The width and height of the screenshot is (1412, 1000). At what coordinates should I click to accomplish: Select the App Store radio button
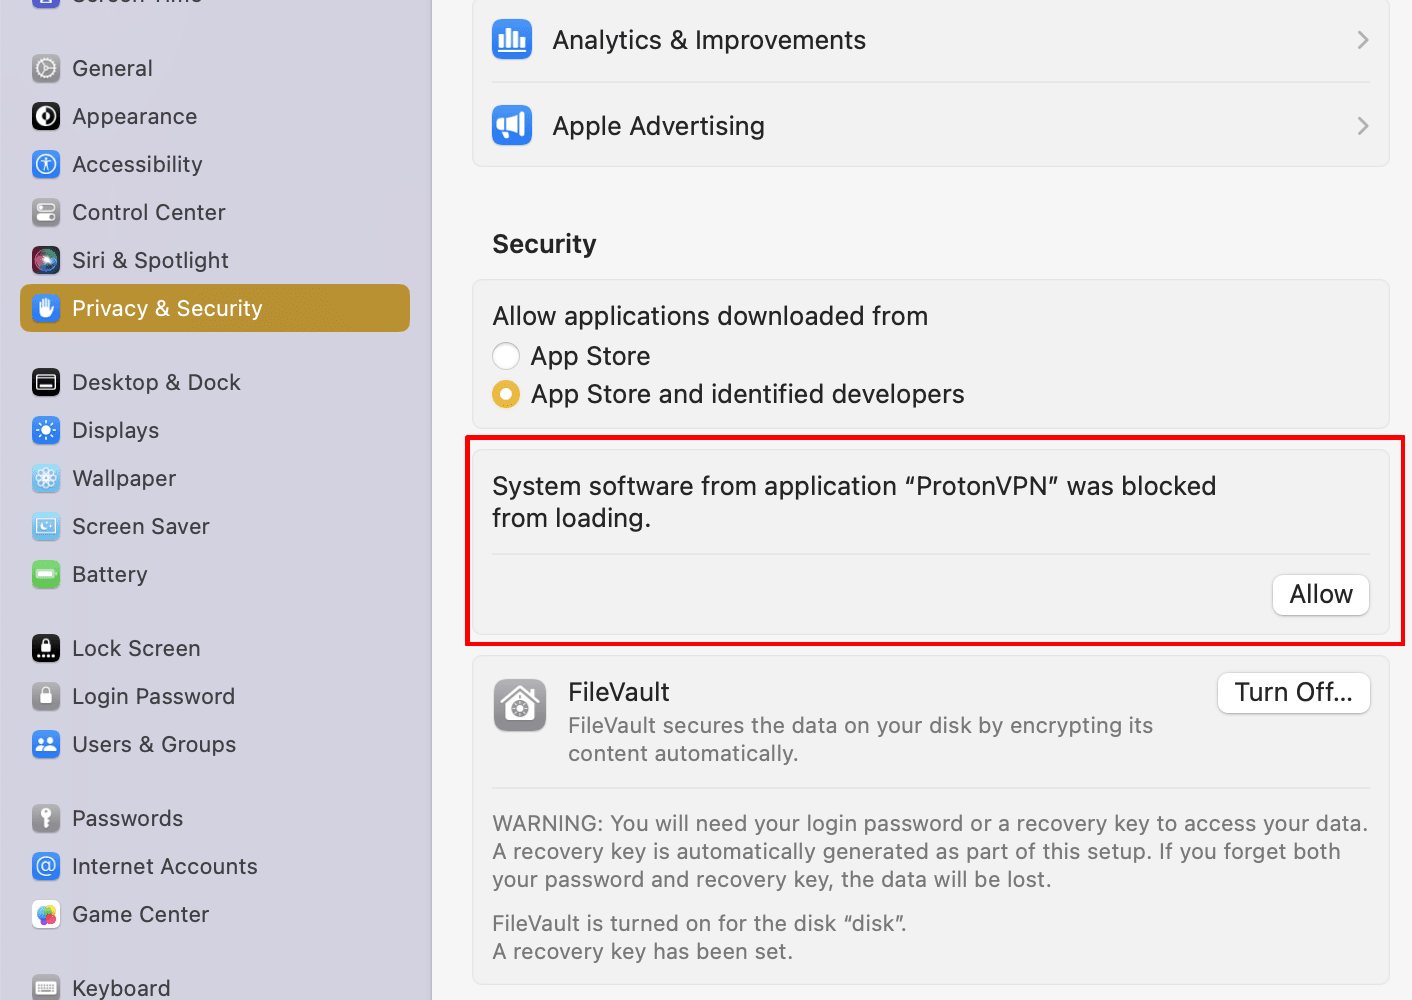pyautogui.click(x=506, y=356)
